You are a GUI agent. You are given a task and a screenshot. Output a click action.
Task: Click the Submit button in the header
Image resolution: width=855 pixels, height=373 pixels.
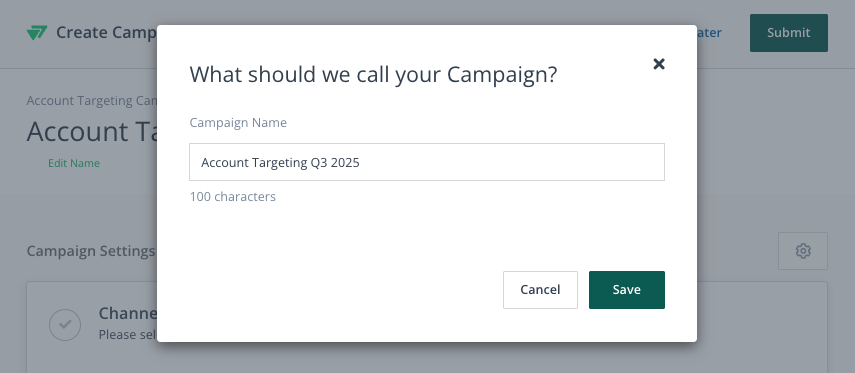(788, 33)
